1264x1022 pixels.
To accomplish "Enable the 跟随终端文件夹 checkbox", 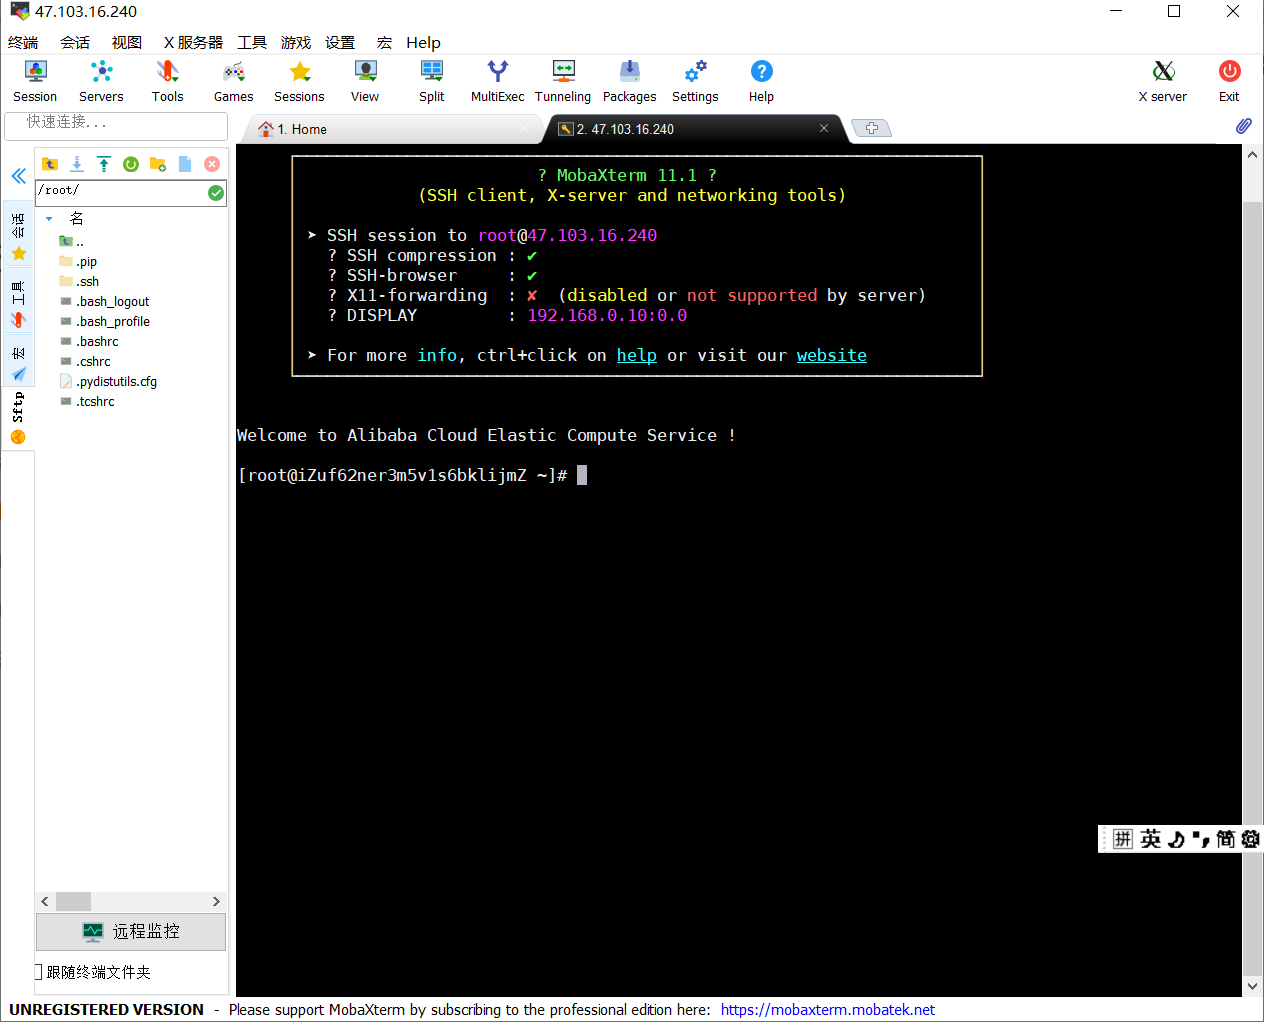I will click(39, 972).
